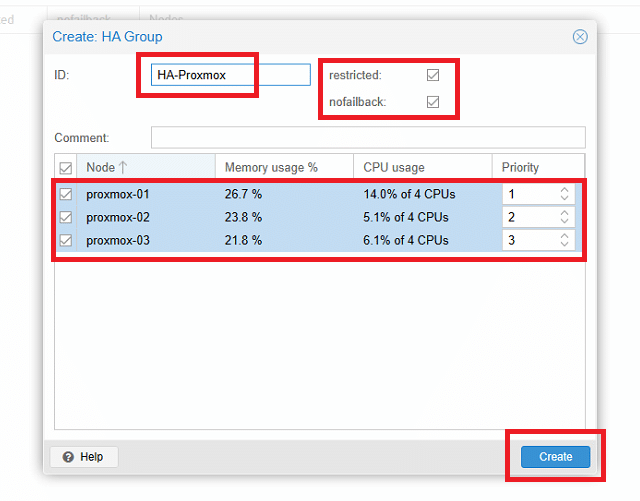This screenshot has width=640, height=501.
Task: Sort by CPU usage column header
Action: (422, 167)
